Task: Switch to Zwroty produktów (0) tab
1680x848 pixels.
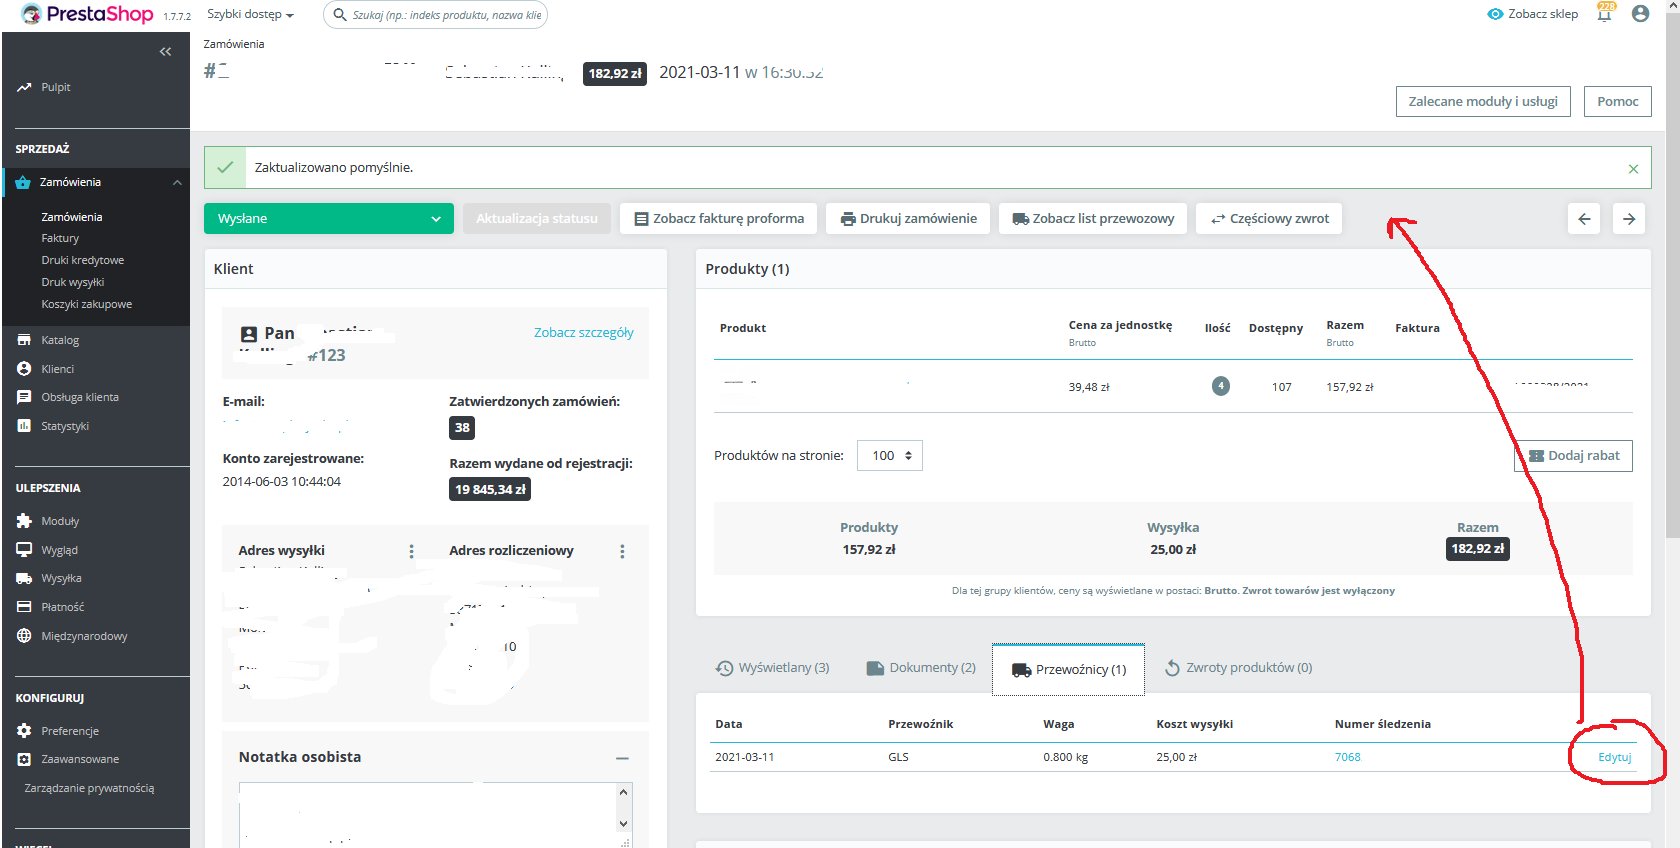Action: (1238, 668)
